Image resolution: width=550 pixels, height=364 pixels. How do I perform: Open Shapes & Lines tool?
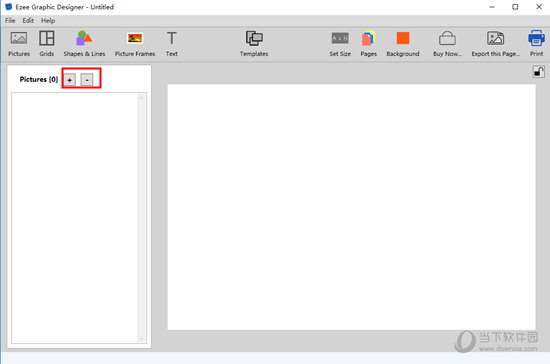click(84, 44)
